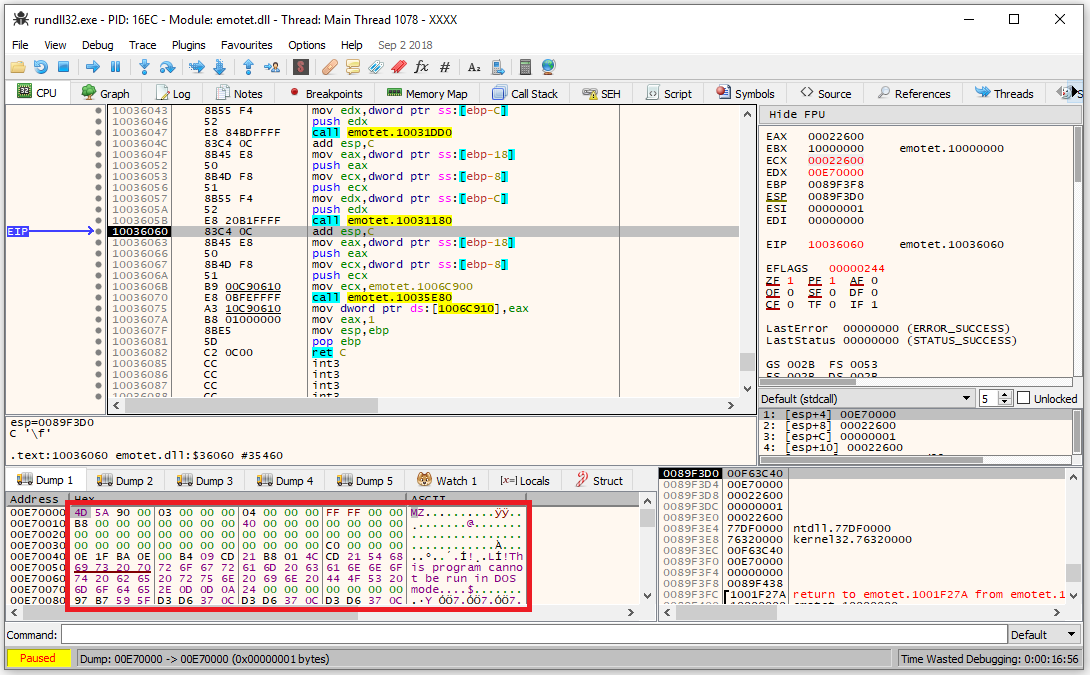Enable the Unlocked checkbox

click(x=1023, y=398)
